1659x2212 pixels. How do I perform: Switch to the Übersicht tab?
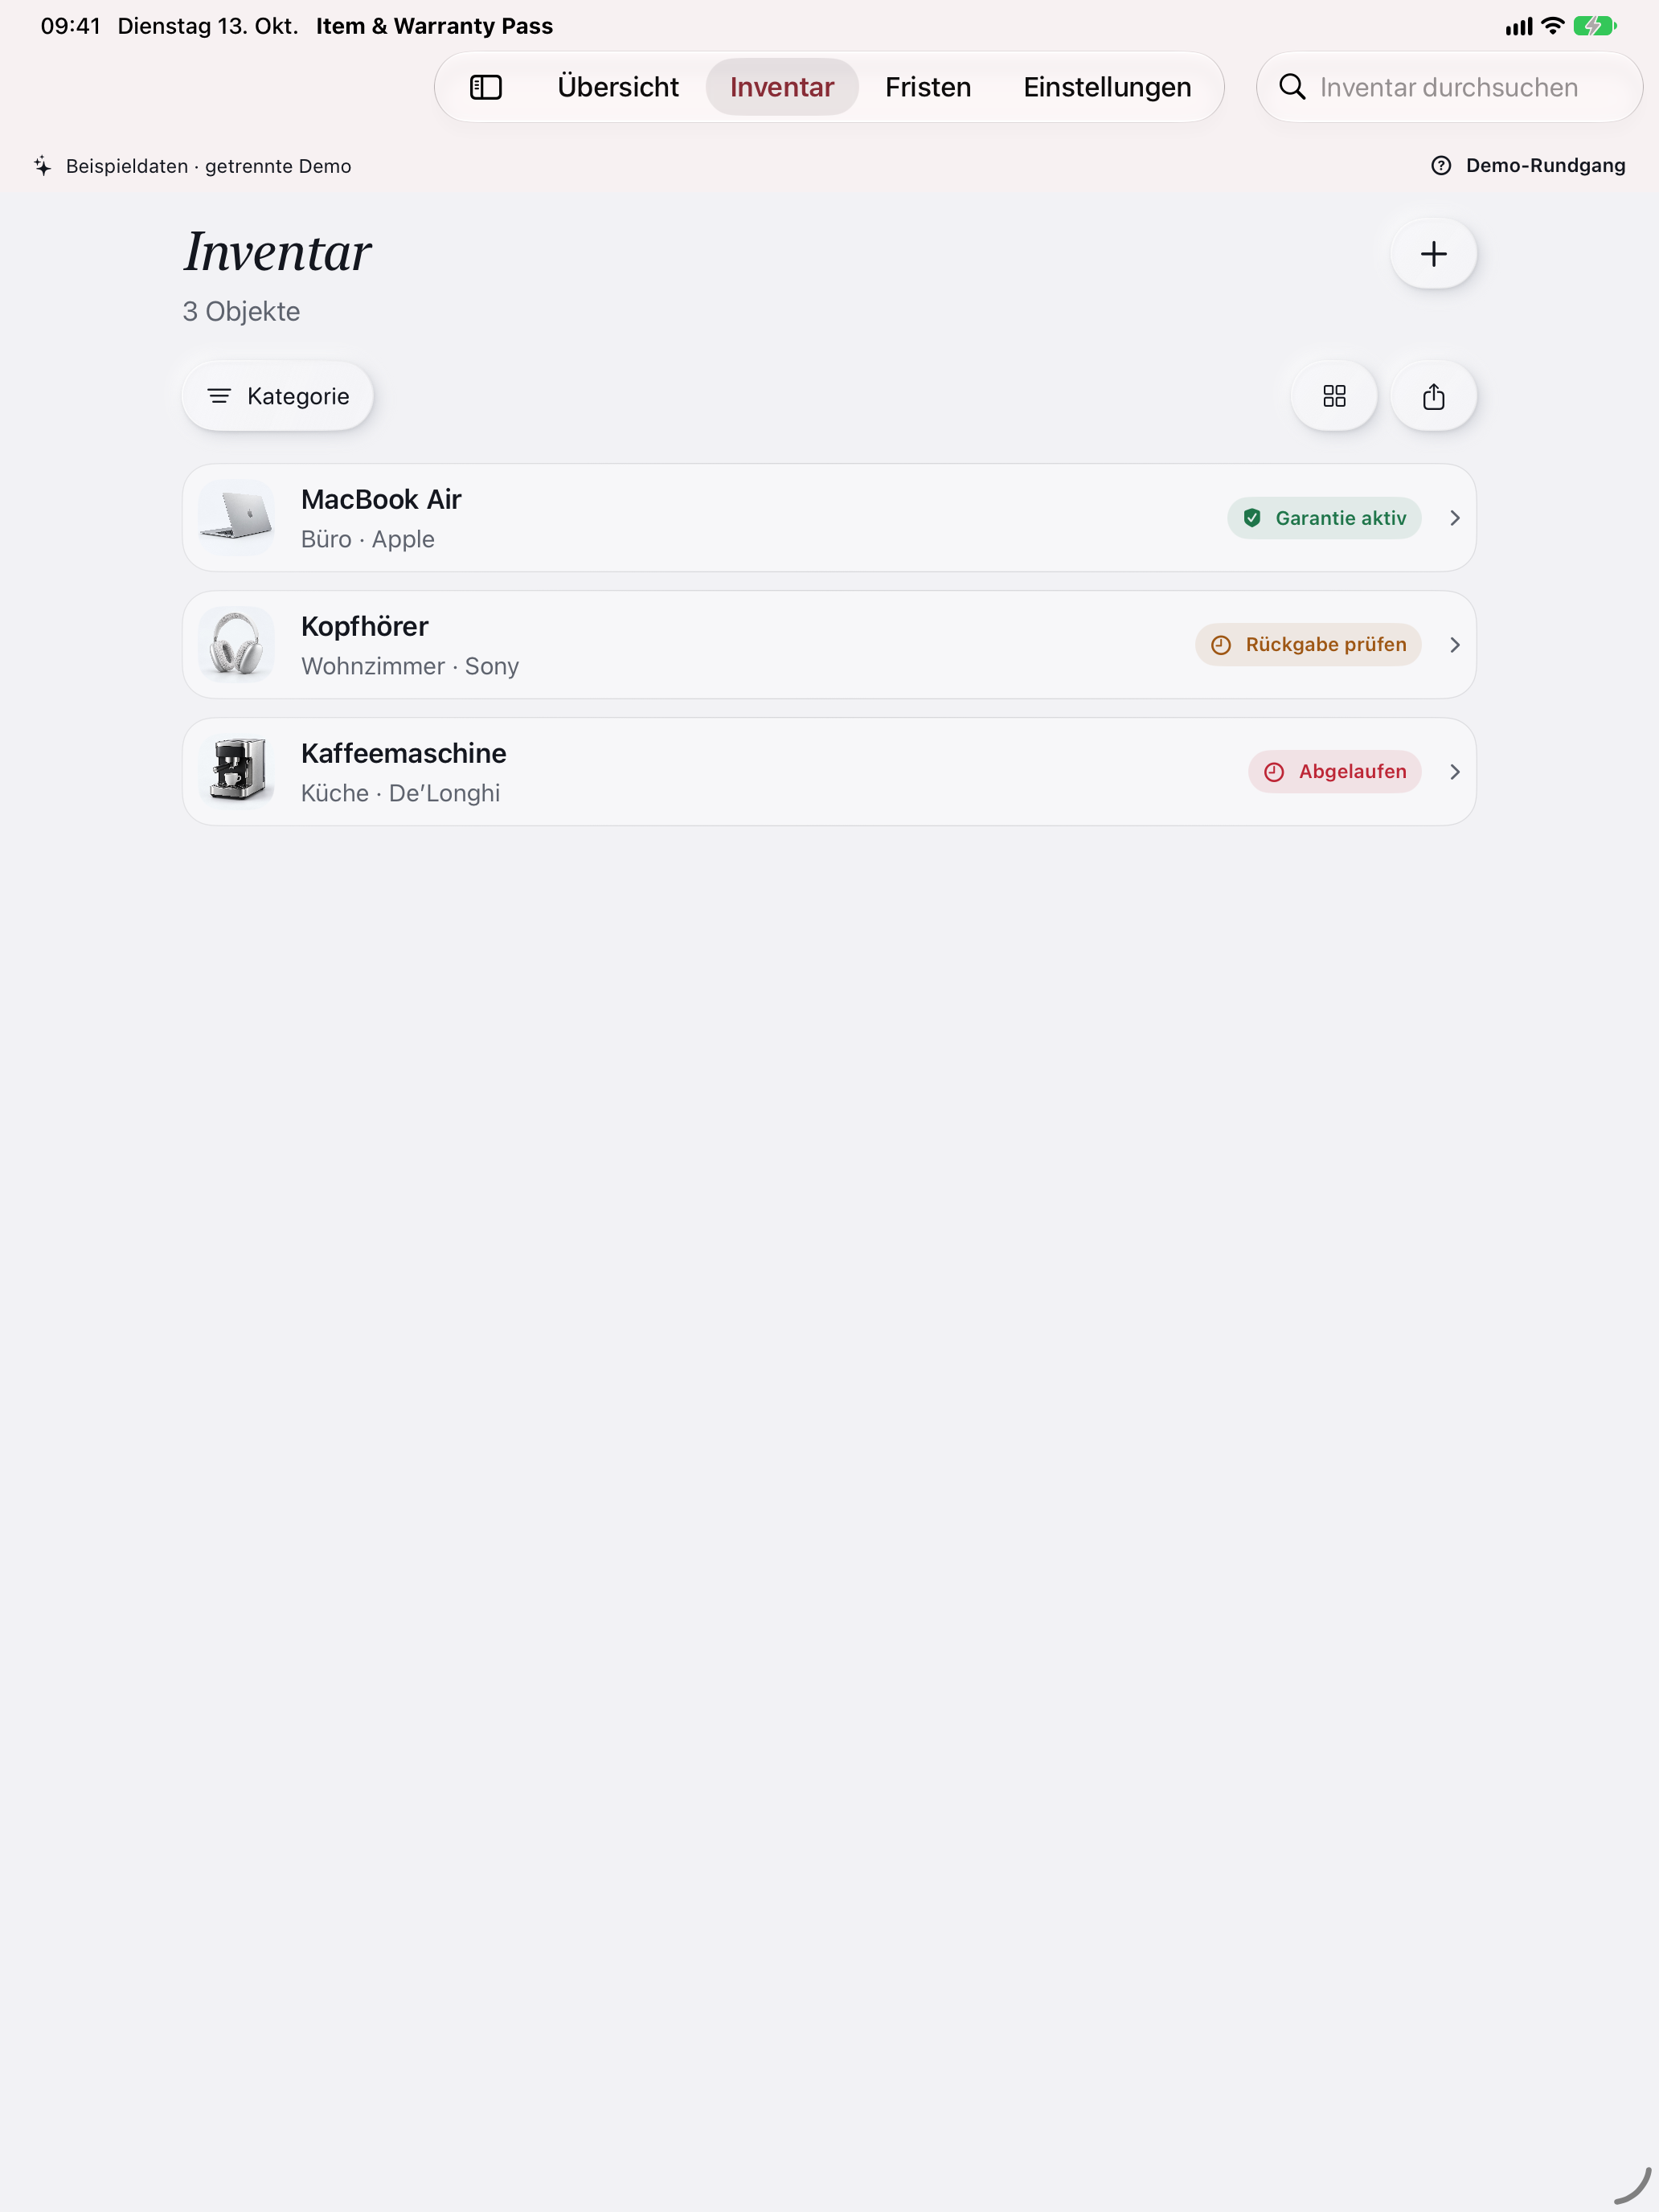pyautogui.click(x=618, y=87)
